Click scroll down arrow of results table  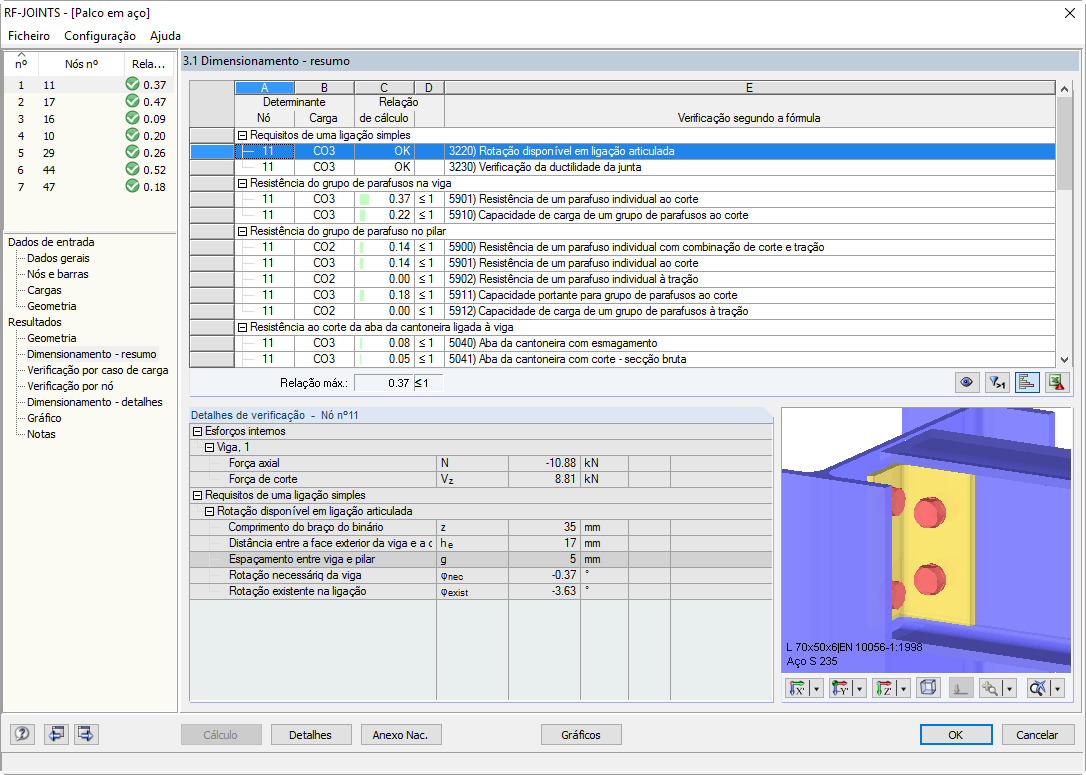(x=1065, y=359)
